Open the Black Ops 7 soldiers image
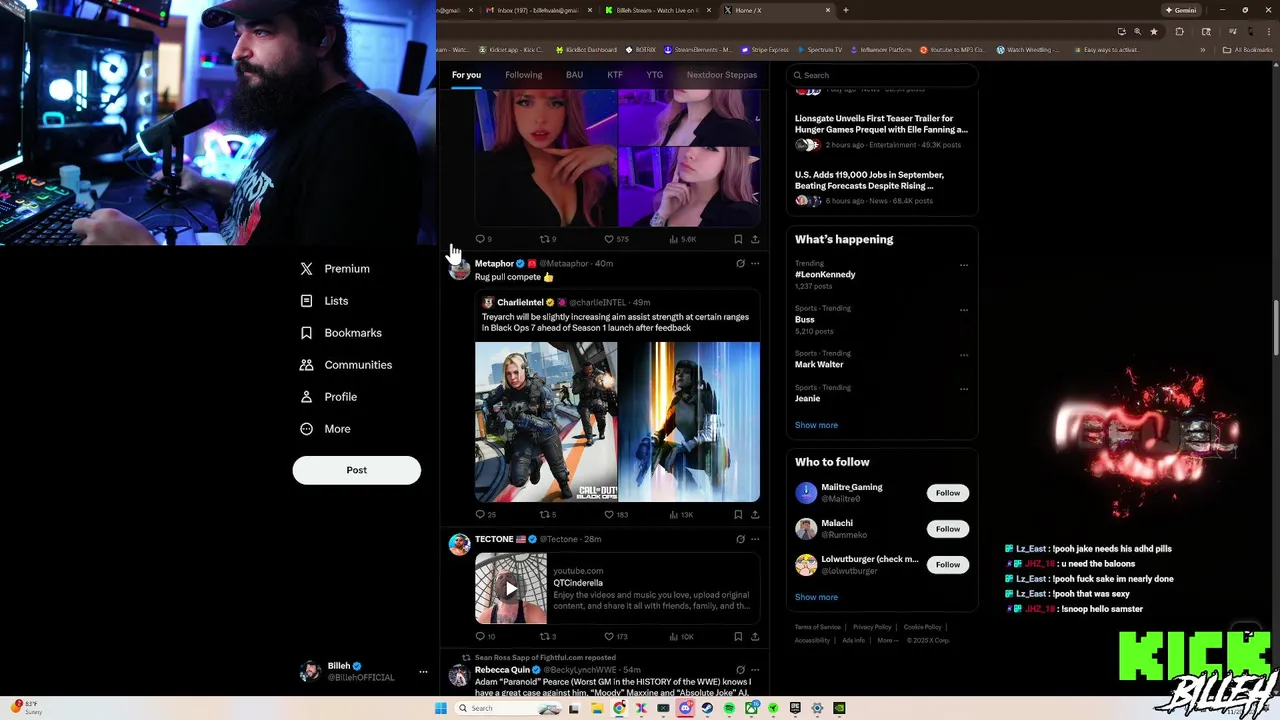 [x=546, y=422]
